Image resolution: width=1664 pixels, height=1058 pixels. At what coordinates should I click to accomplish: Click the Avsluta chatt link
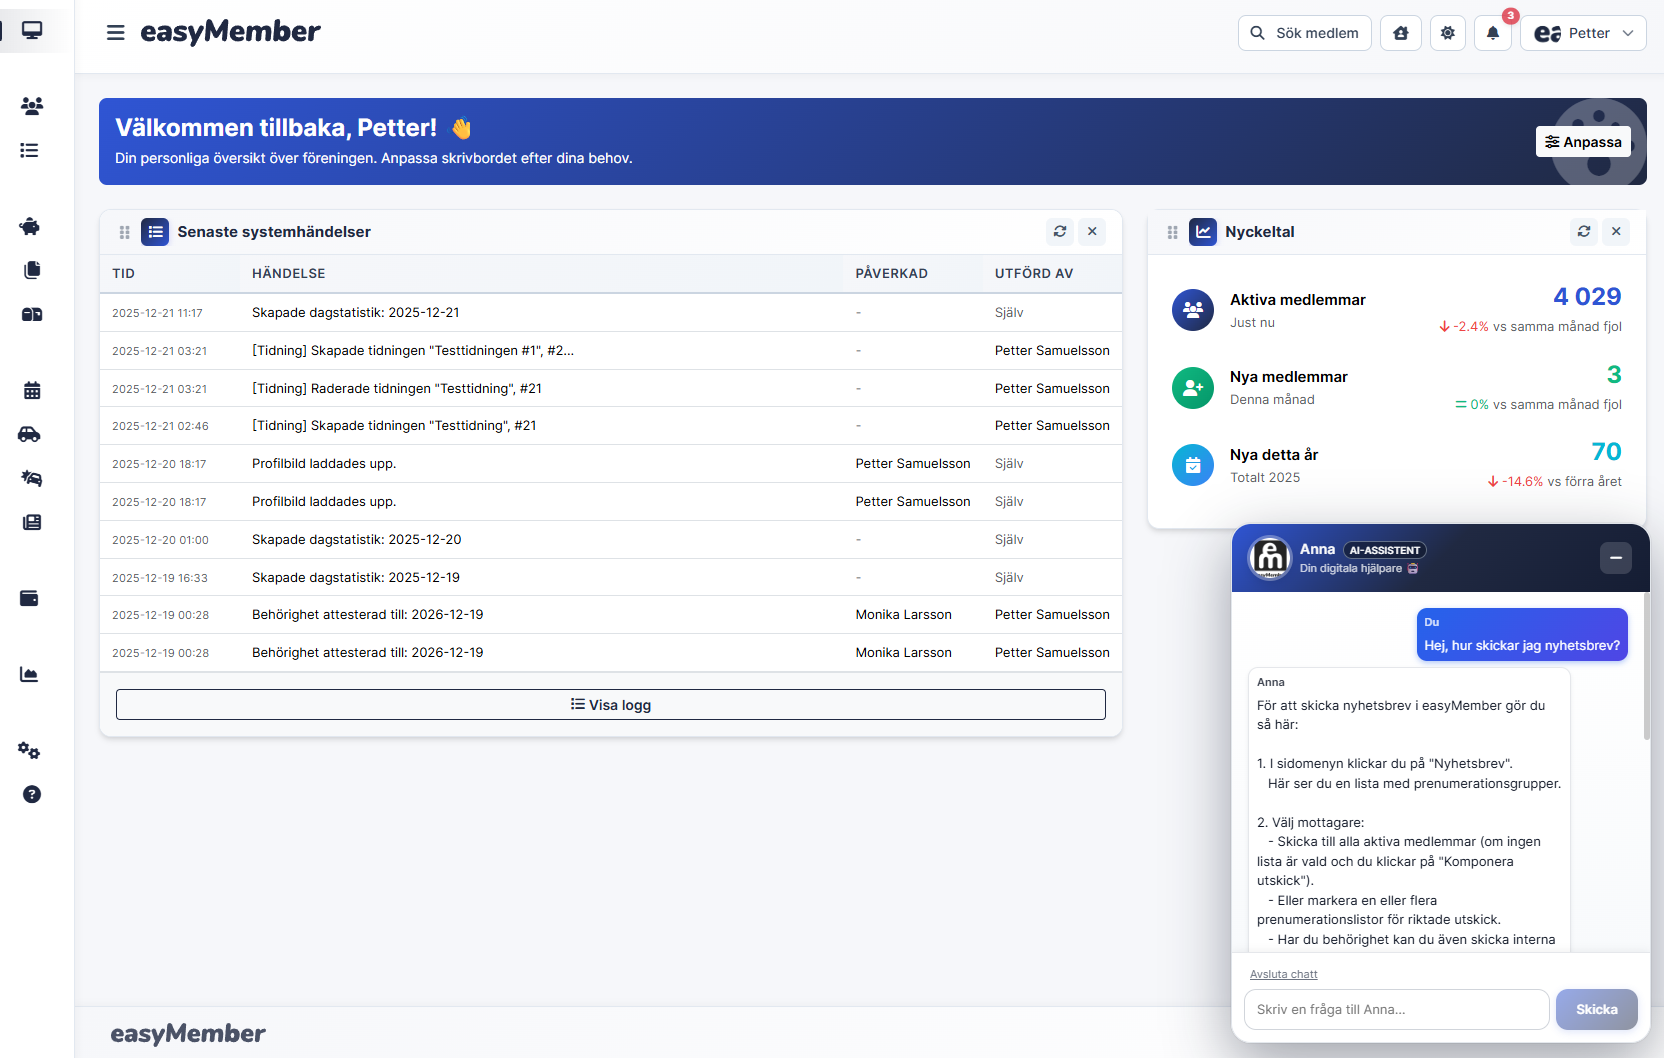[x=1283, y=974]
